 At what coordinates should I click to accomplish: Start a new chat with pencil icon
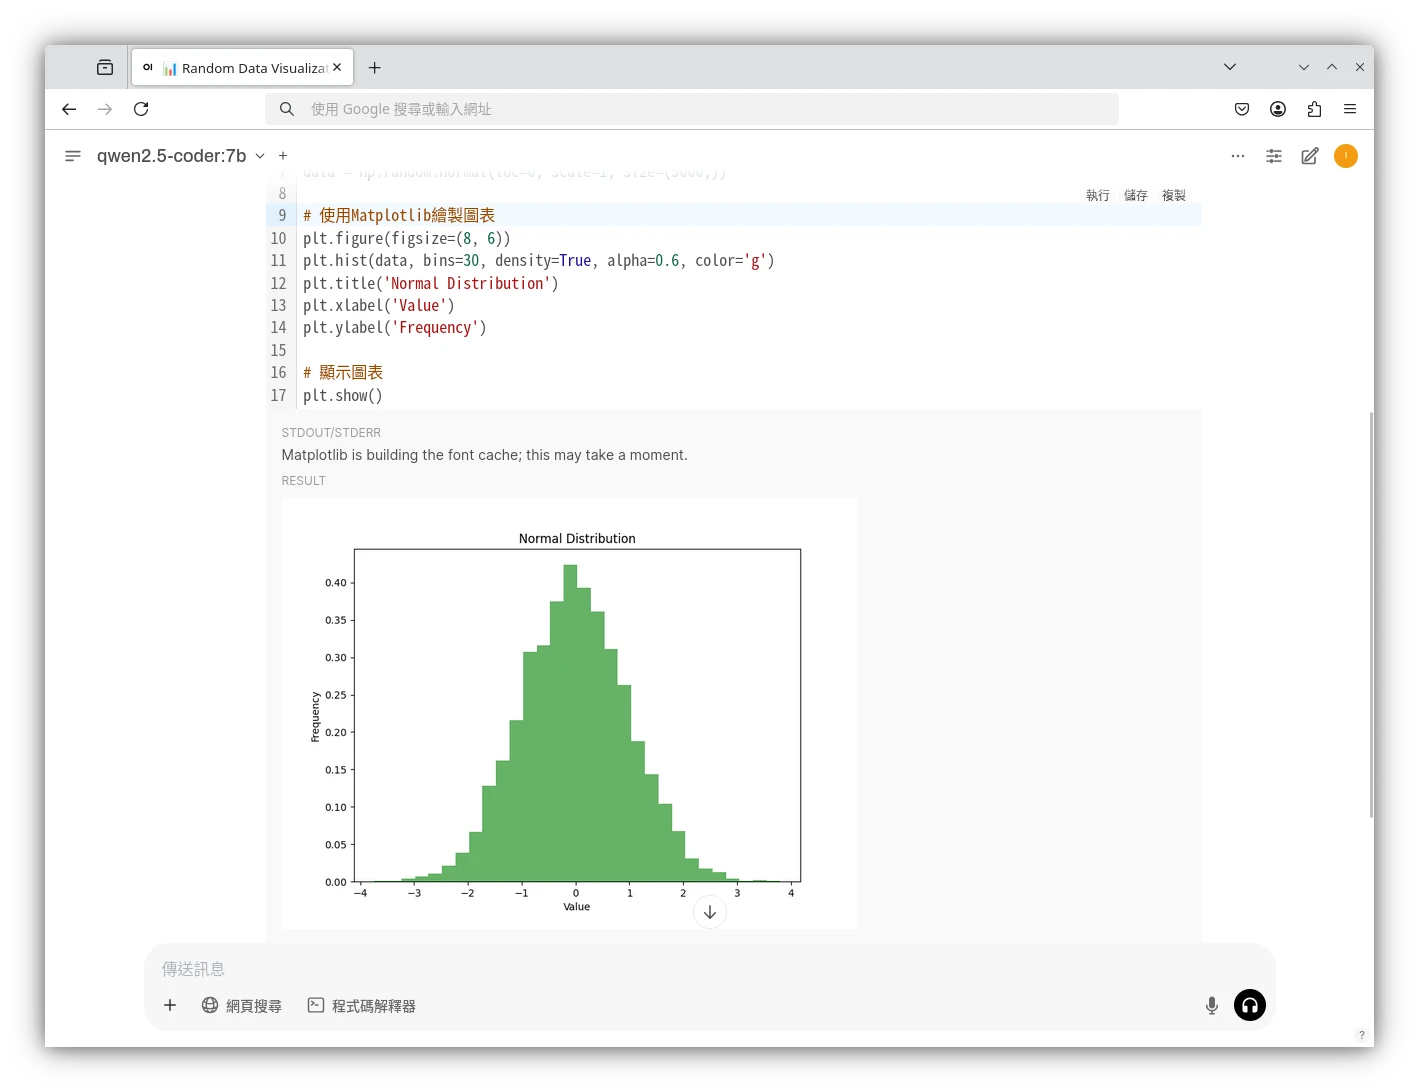[x=1310, y=156]
